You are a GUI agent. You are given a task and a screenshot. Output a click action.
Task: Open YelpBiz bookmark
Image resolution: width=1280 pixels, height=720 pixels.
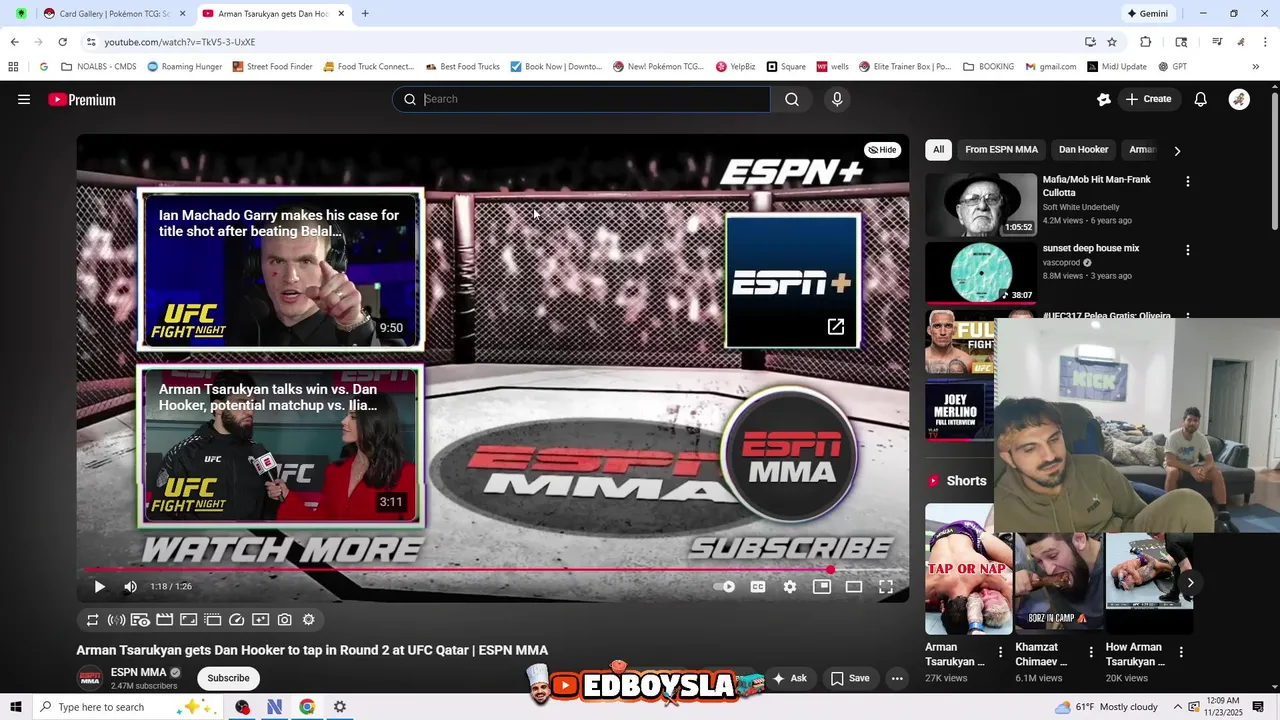point(735,67)
